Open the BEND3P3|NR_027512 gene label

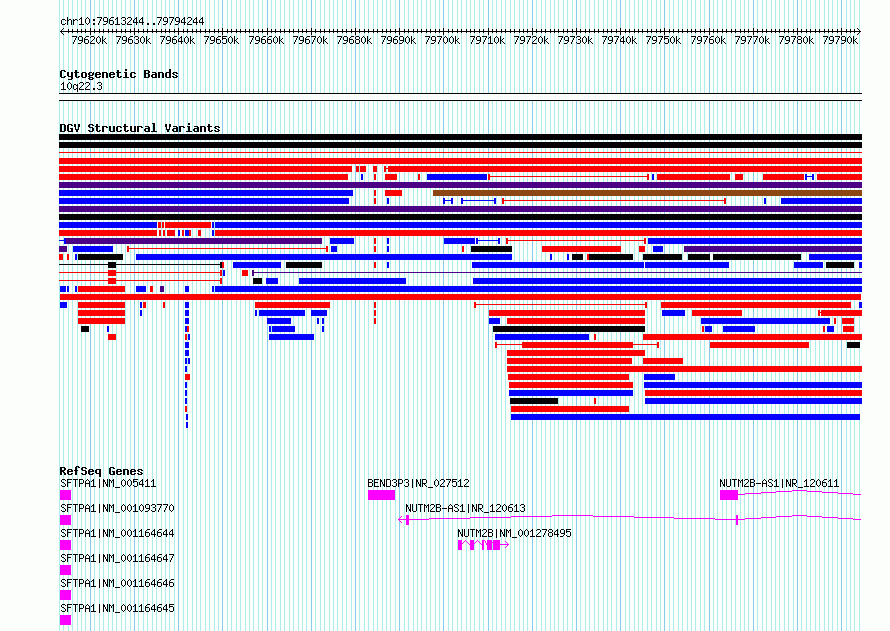coord(418,483)
